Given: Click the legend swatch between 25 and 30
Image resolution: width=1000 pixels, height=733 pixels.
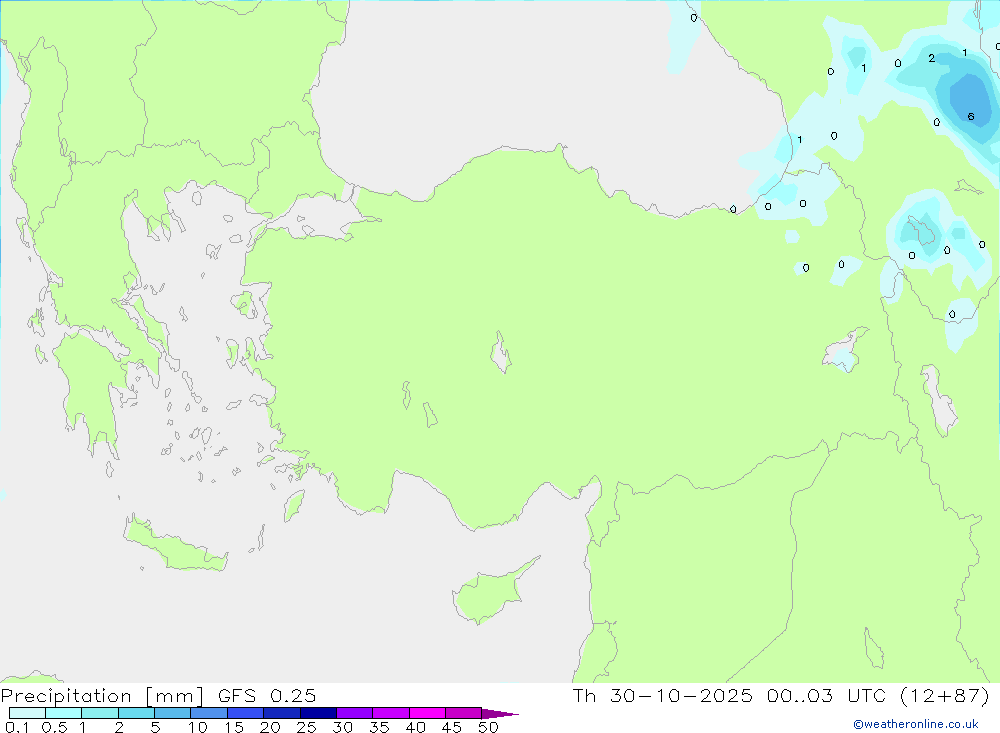Looking at the screenshot, I should click(318, 713).
